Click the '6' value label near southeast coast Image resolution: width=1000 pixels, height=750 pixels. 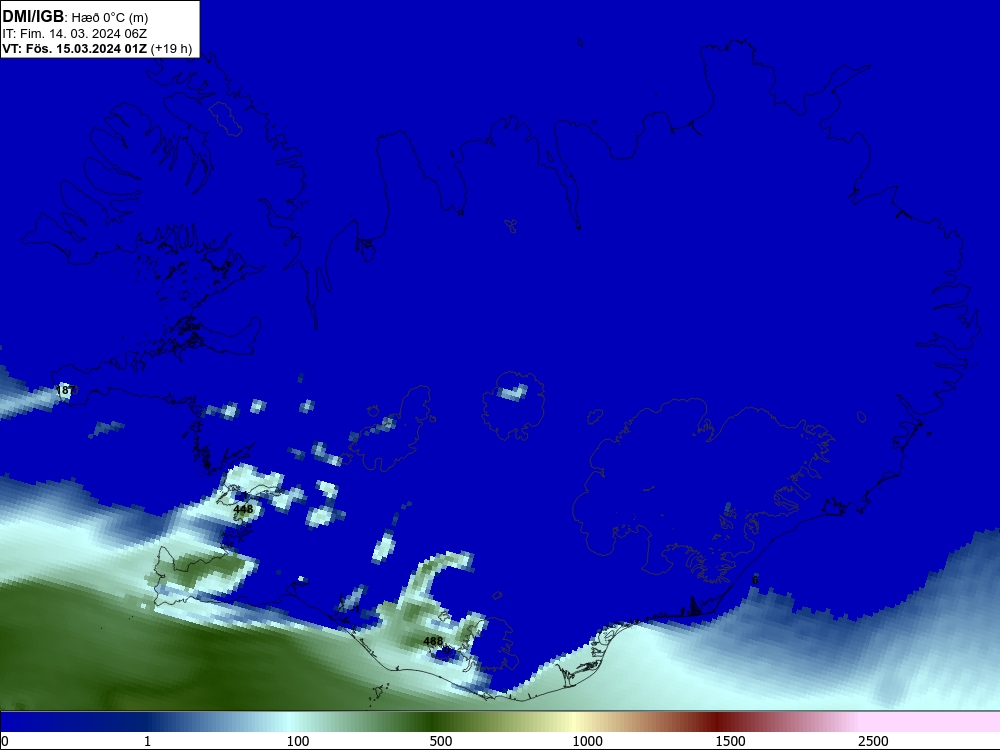[755, 580]
